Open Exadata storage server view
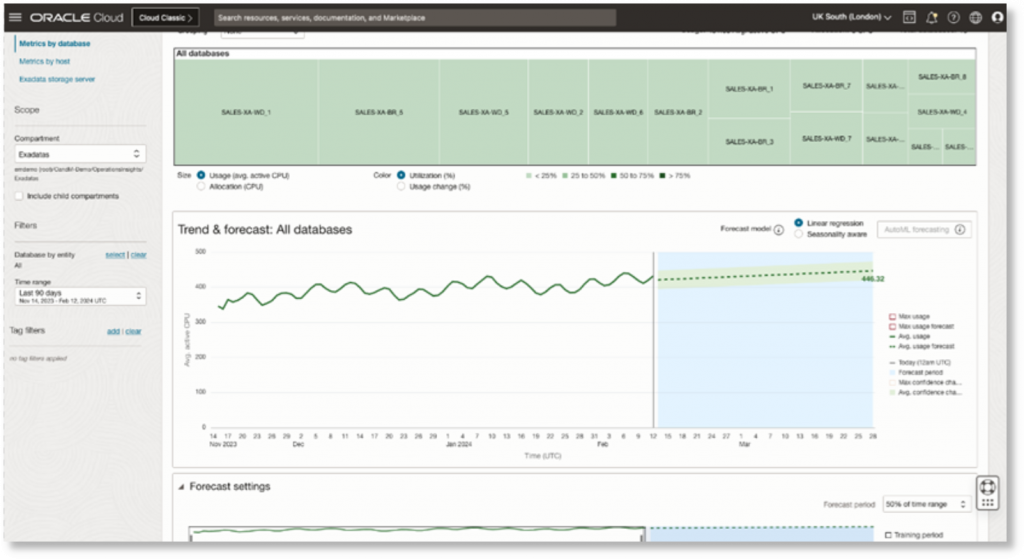This screenshot has width=1024, height=559. coord(57,78)
